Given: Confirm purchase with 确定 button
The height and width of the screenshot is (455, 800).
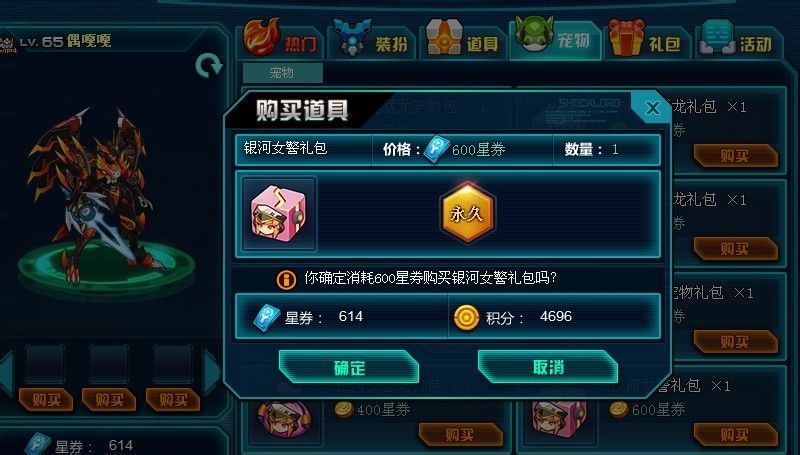Looking at the screenshot, I should [349, 367].
